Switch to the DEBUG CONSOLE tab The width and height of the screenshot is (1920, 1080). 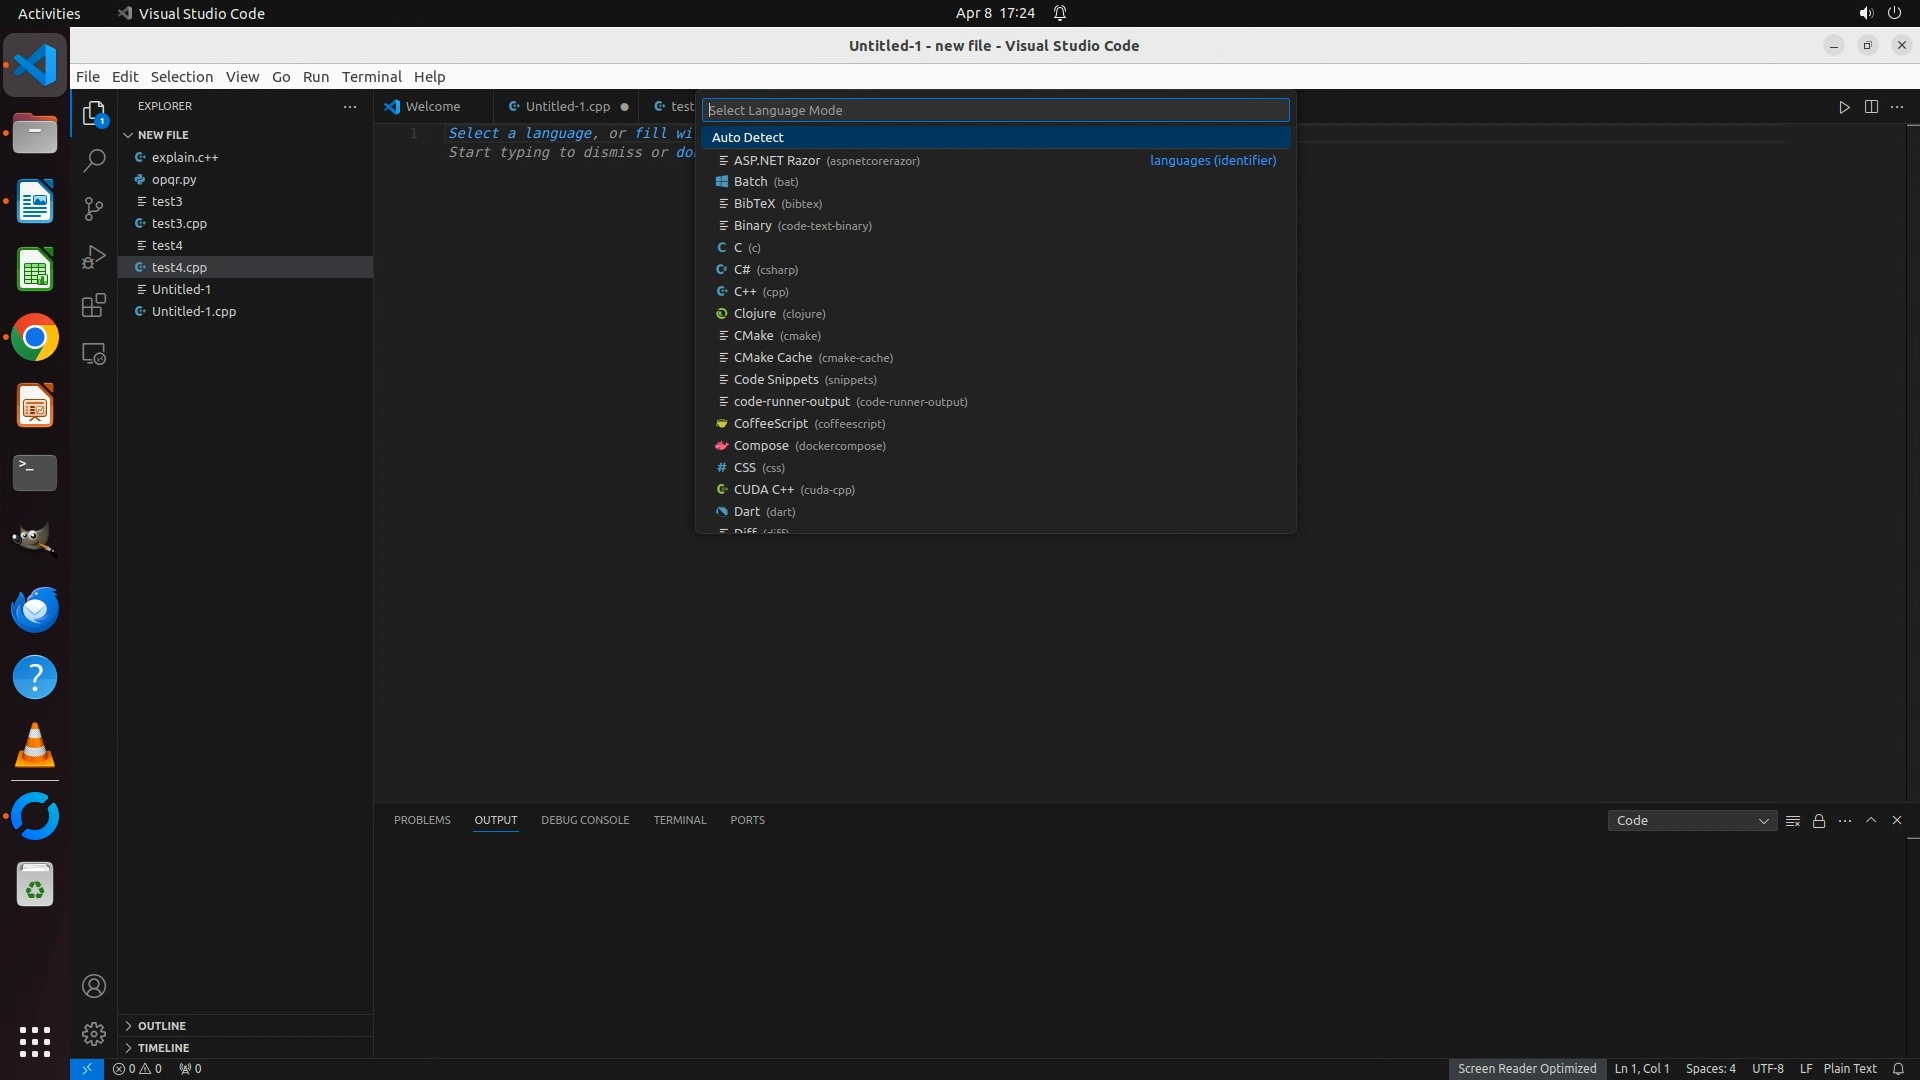[585, 820]
